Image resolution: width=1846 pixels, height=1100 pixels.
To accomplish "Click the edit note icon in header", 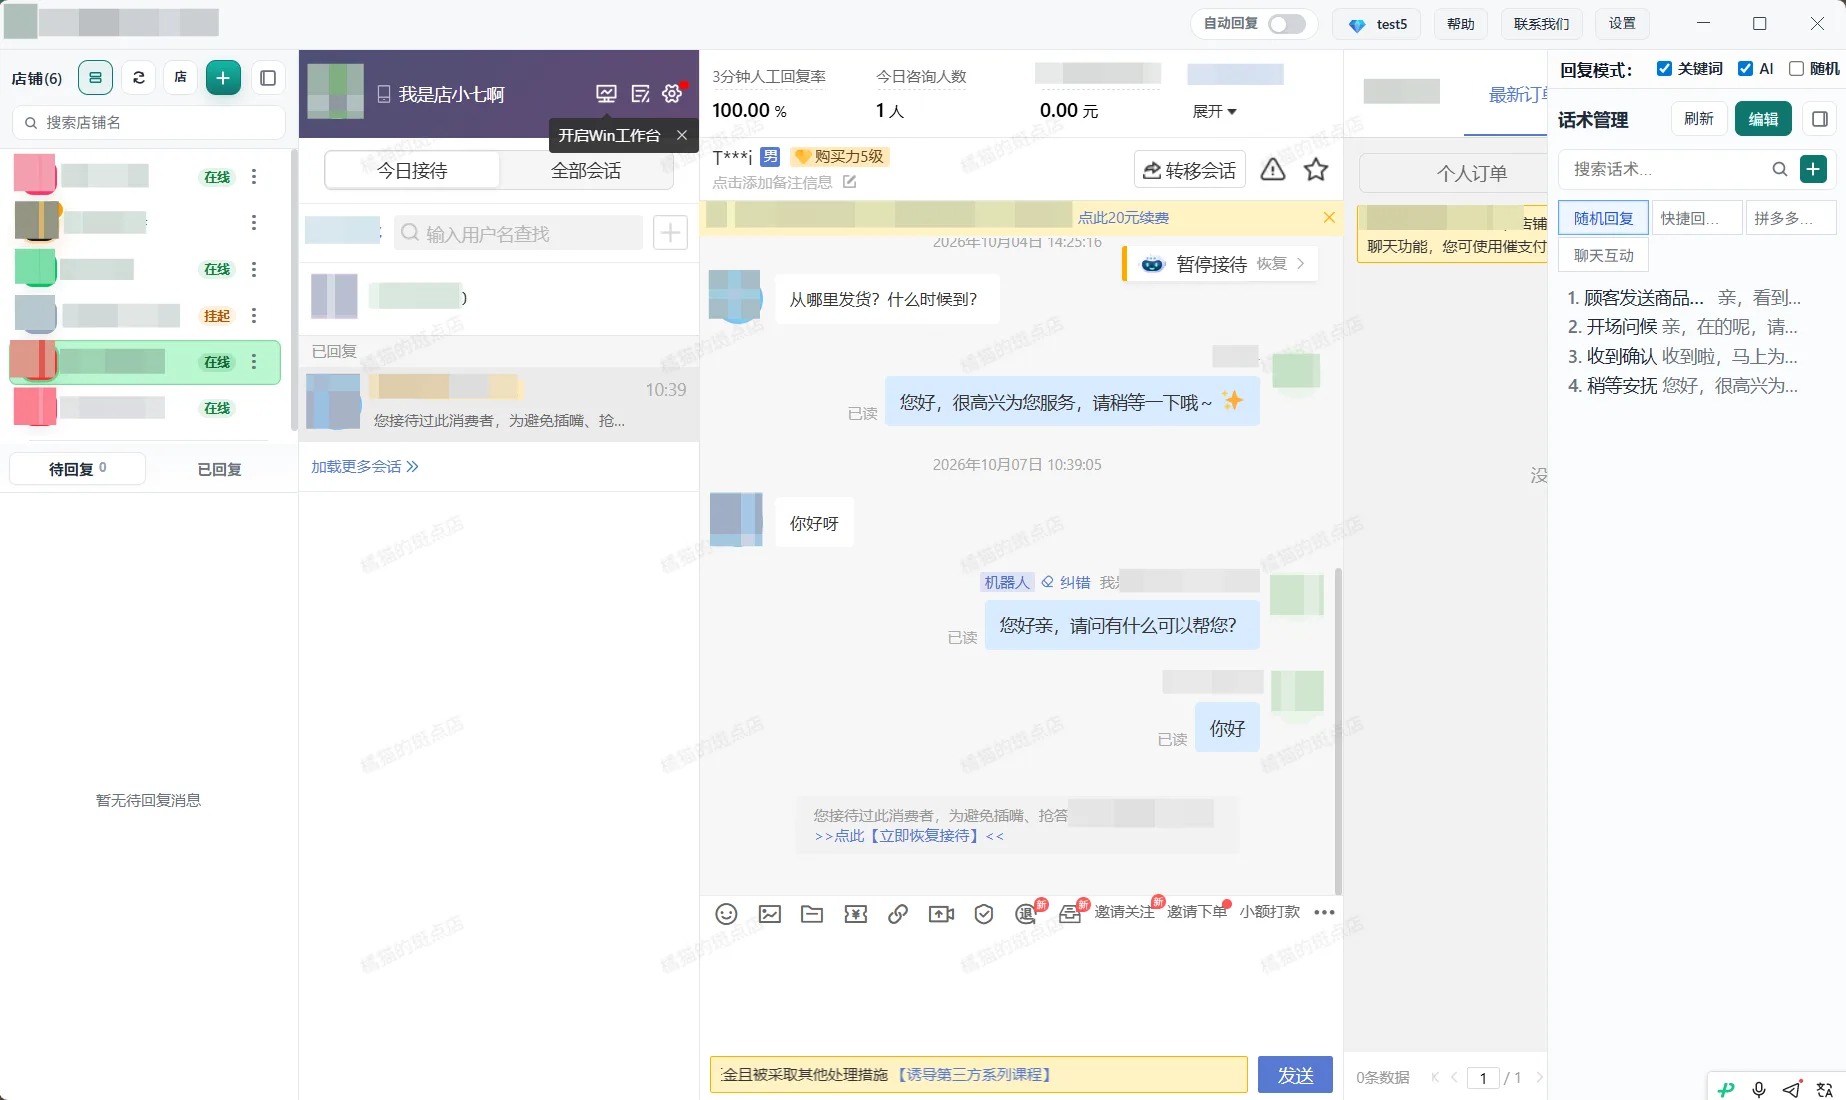I will pyautogui.click(x=640, y=94).
